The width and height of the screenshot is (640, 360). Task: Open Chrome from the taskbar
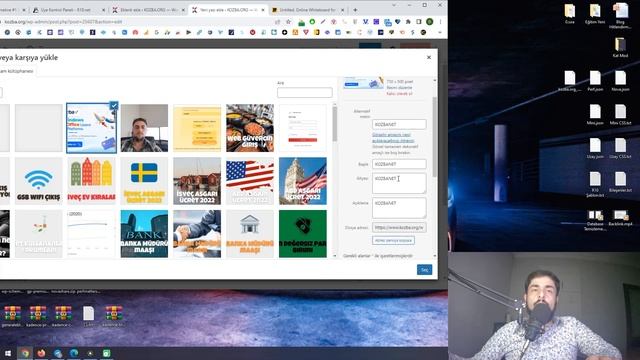pos(25,353)
